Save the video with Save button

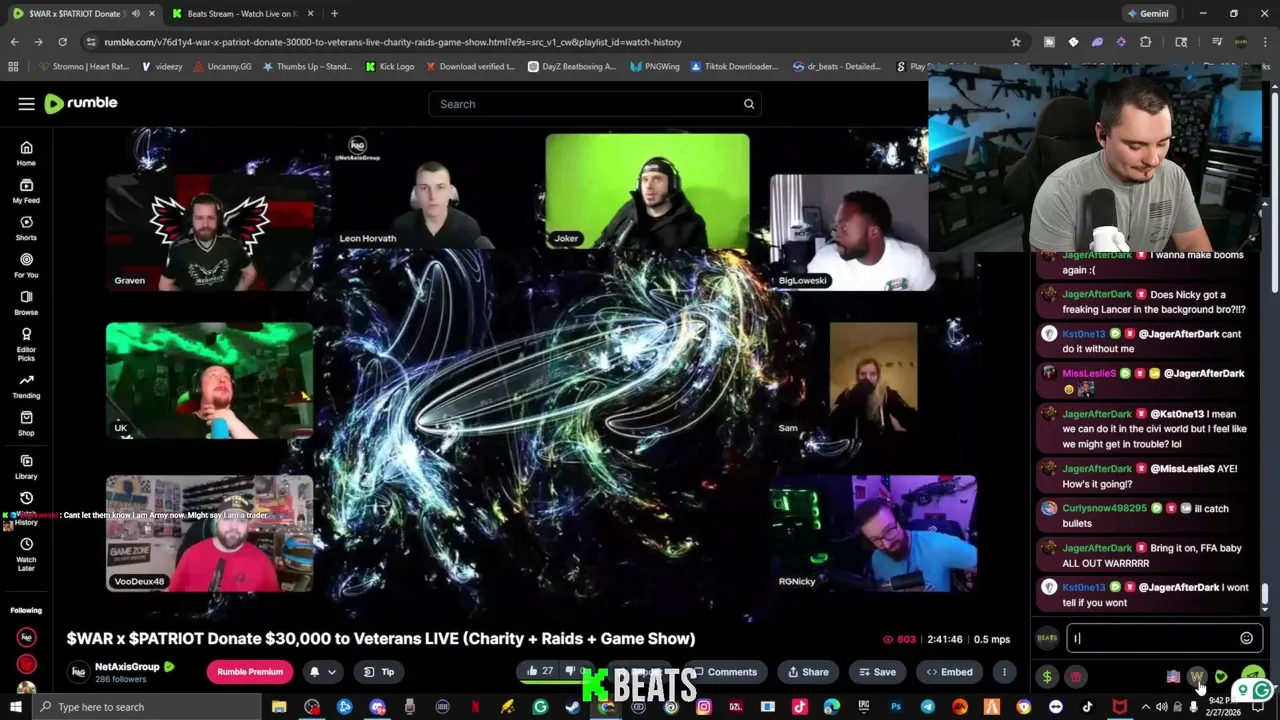click(x=878, y=672)
